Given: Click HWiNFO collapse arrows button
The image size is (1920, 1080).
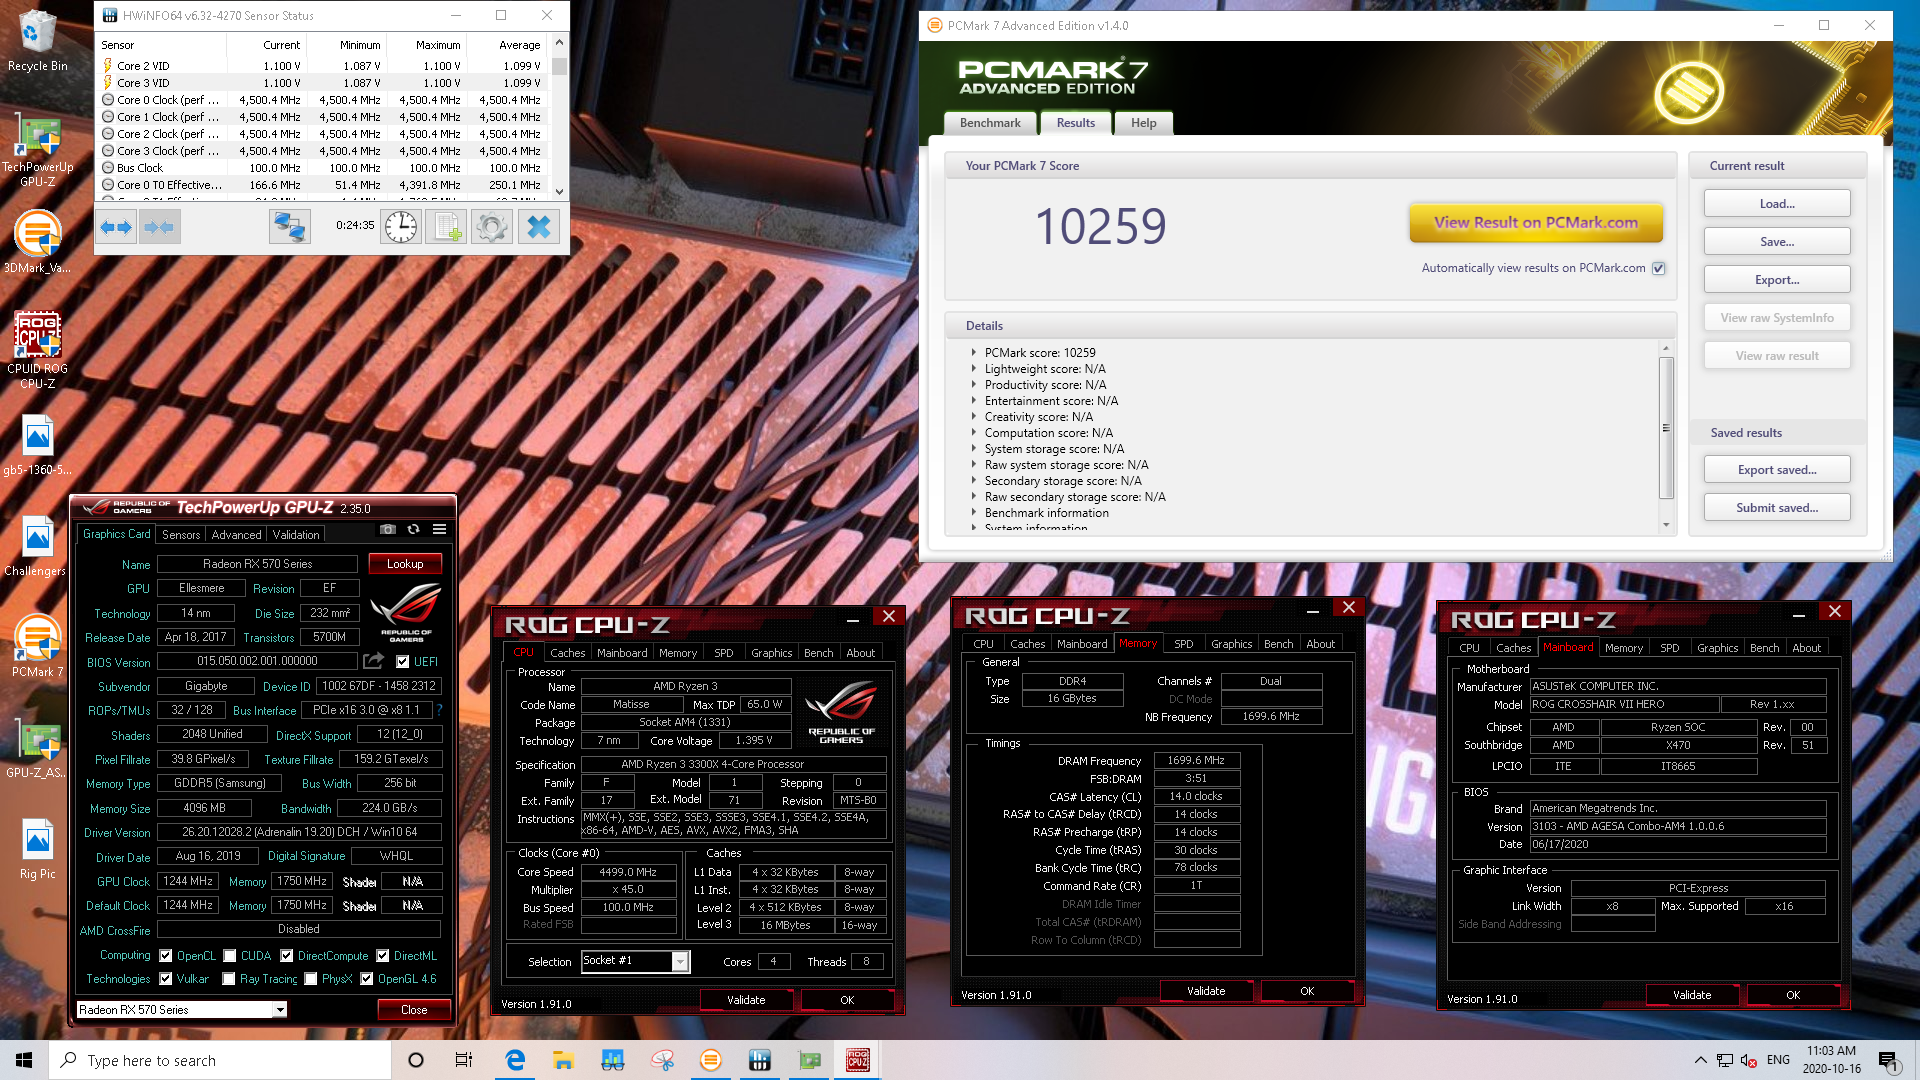Looking at the screenshot, I should coord(159,227).
